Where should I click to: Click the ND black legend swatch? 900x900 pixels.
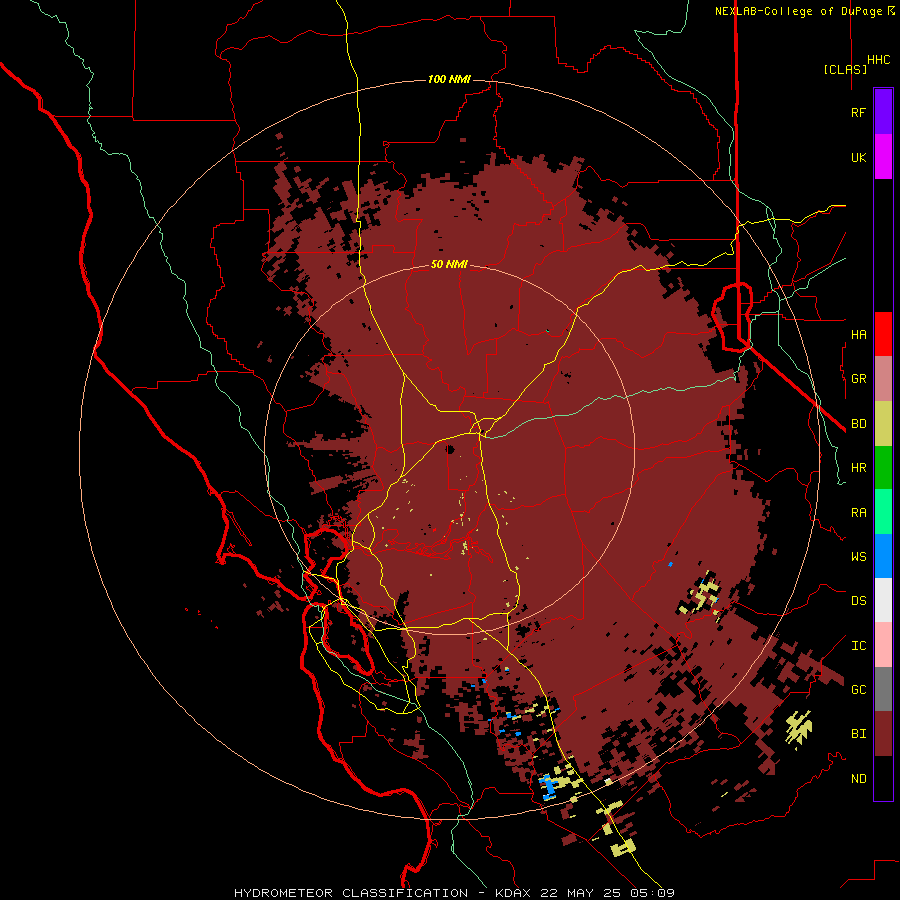pyautogui.click(x=883, y=778)
